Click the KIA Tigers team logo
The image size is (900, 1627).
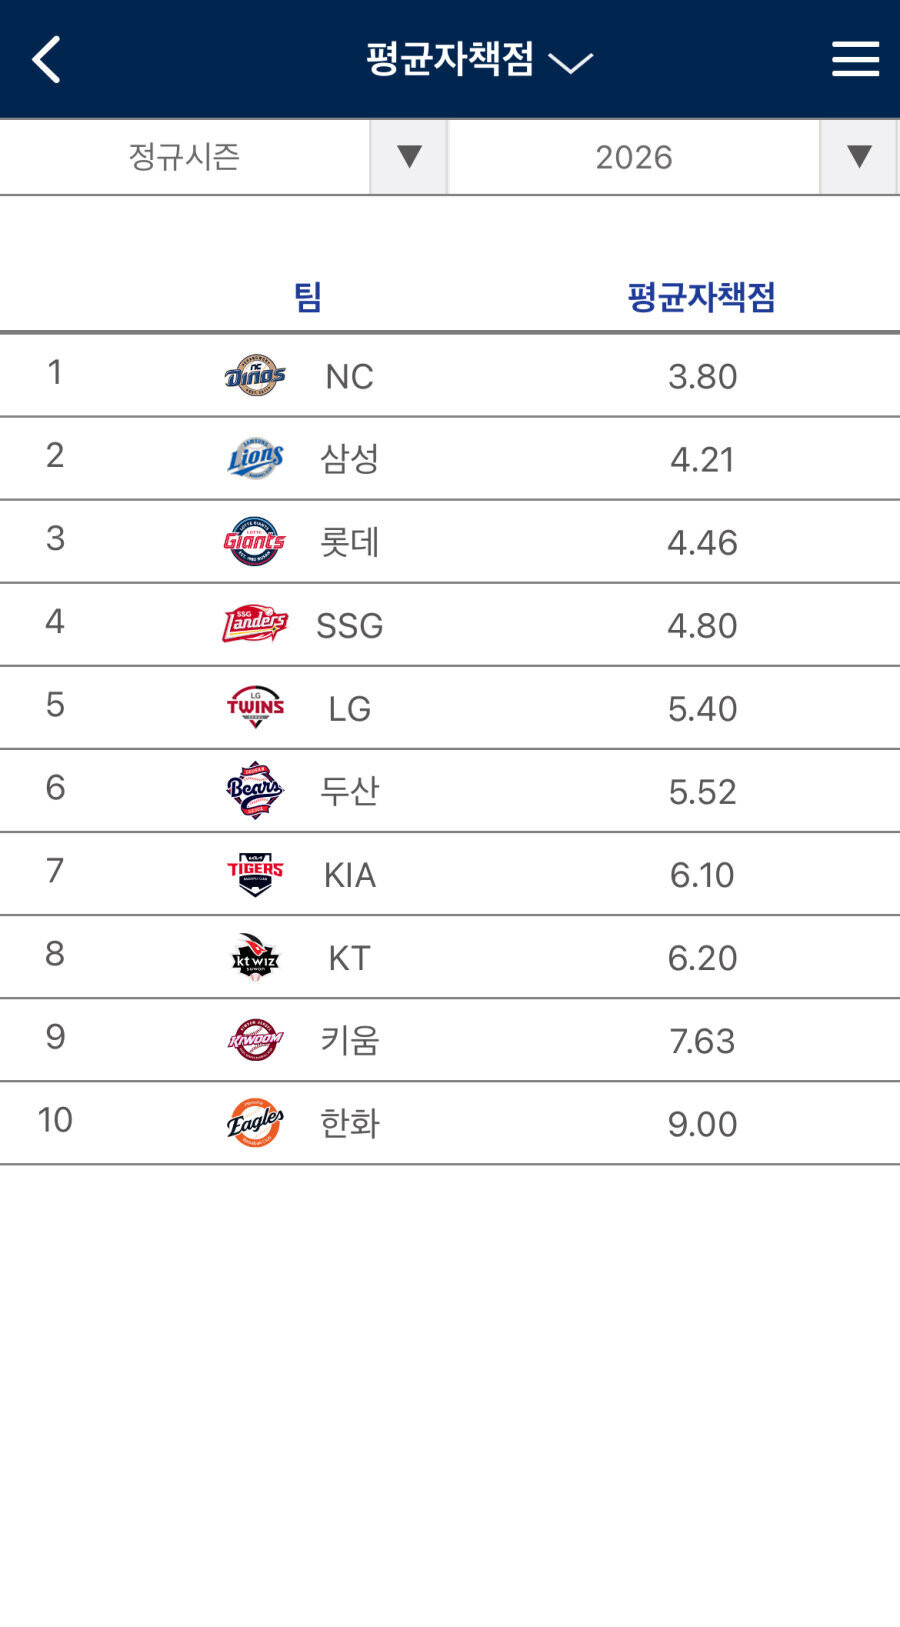click(255, 874)
